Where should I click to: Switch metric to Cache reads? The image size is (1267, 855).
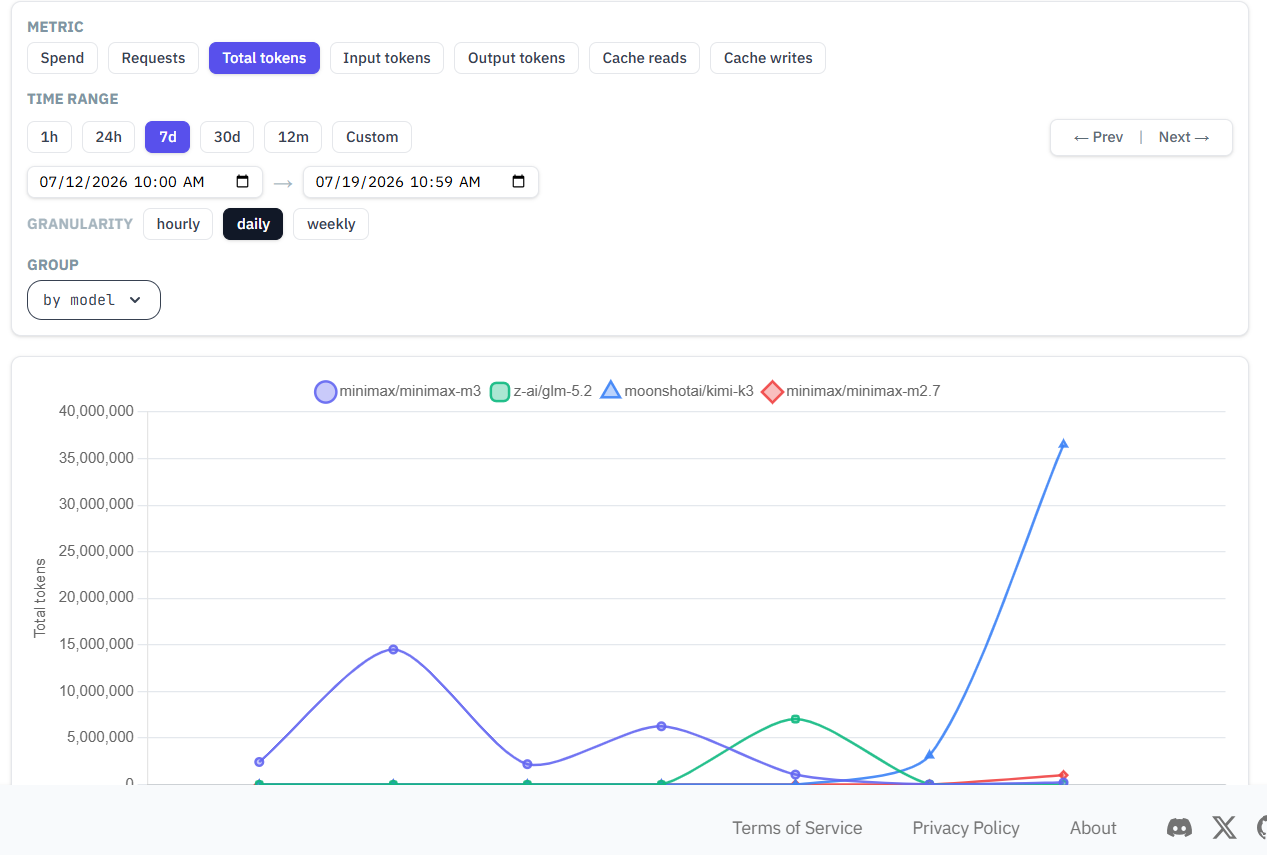pyautogui.click(x=645, y=58)
